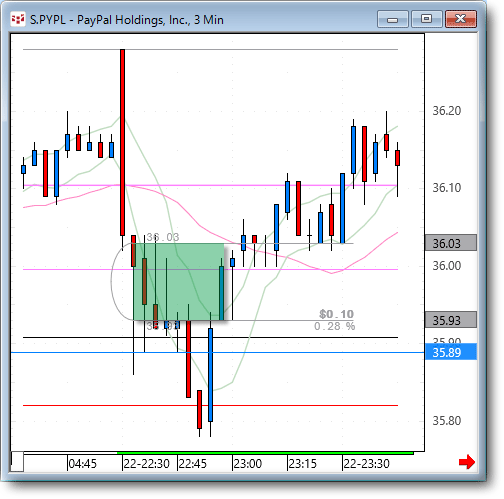Select the red horizontal line near 35.82

(x=210, y=405)
